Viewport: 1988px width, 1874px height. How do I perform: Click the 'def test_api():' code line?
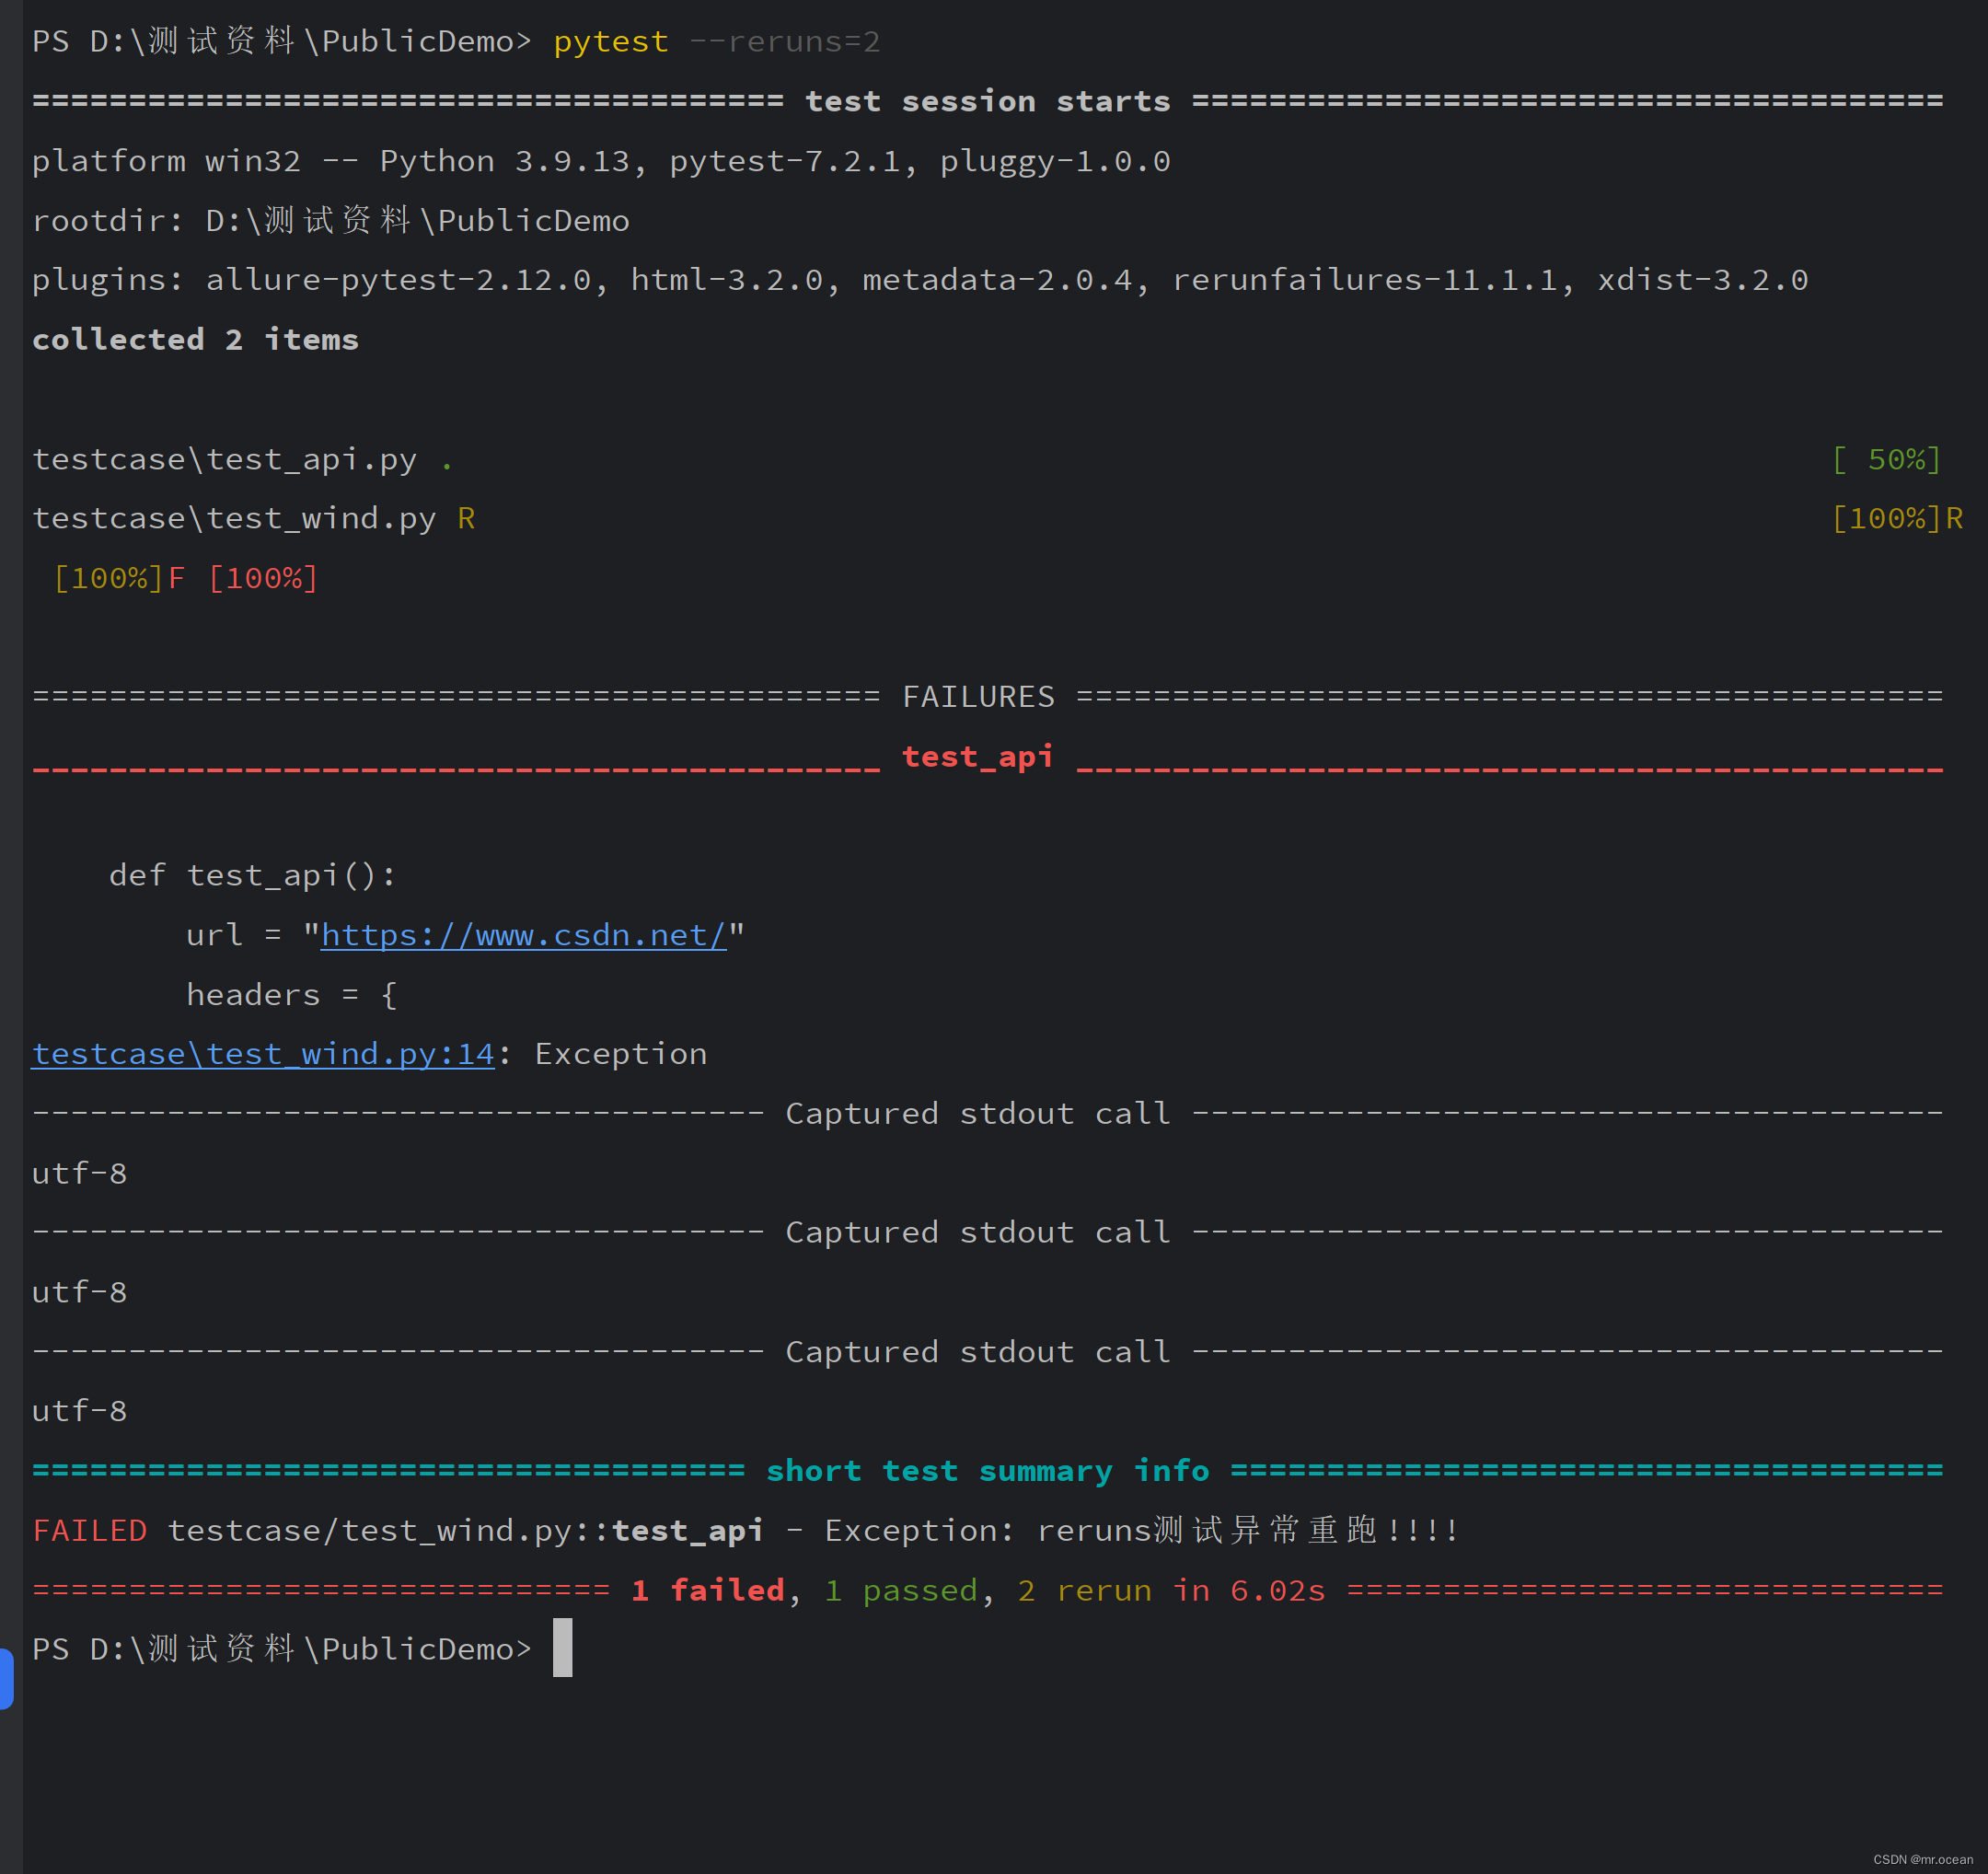[252, 875]
